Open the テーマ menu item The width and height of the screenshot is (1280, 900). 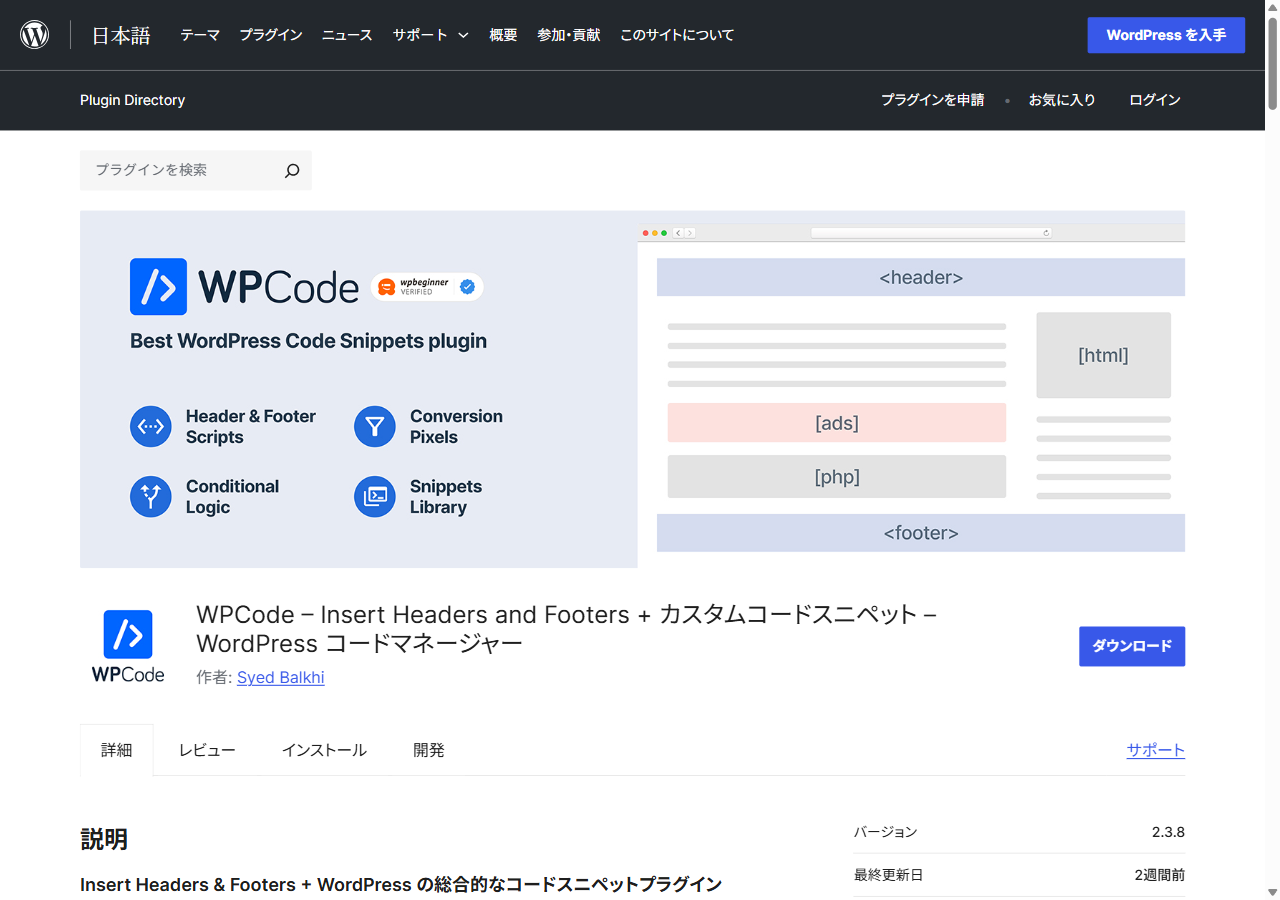tap(200, 35)
